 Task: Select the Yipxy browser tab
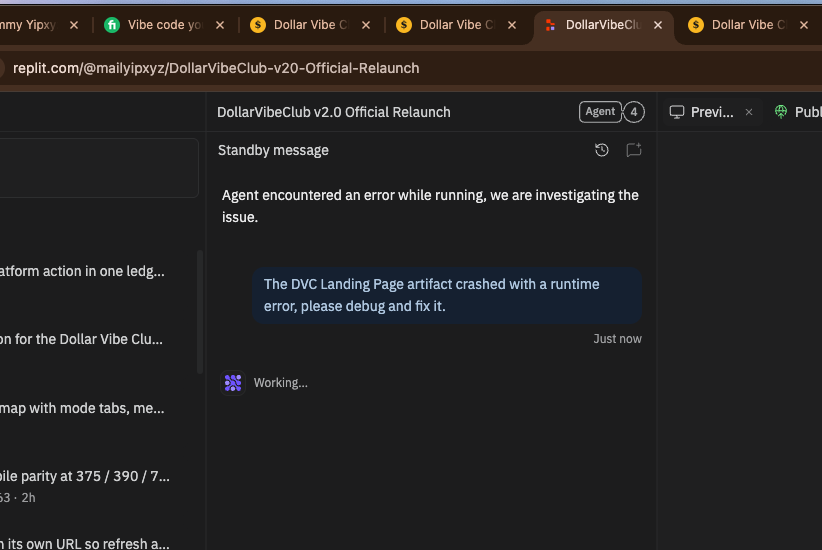tap(29, 25)
